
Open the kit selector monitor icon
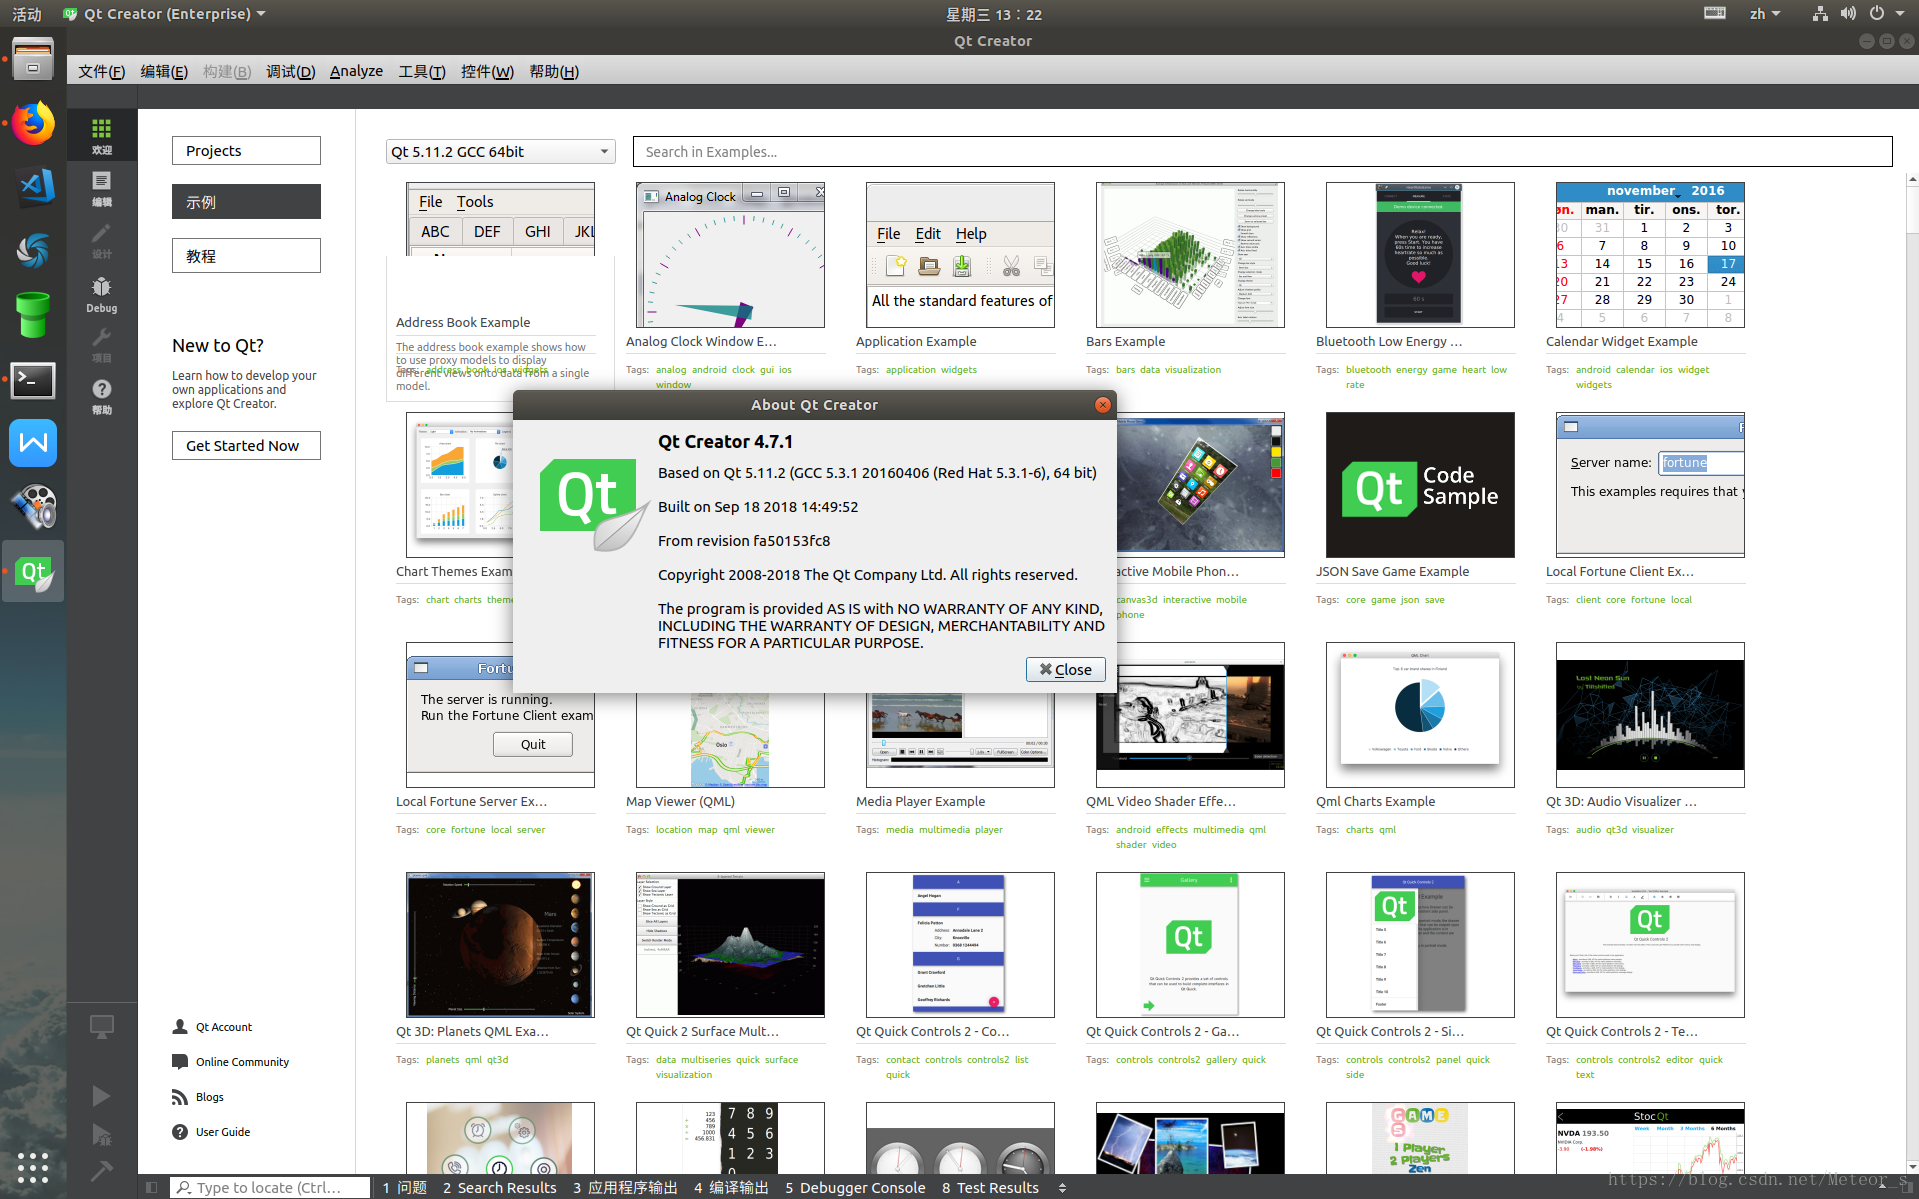(101, 1026)
